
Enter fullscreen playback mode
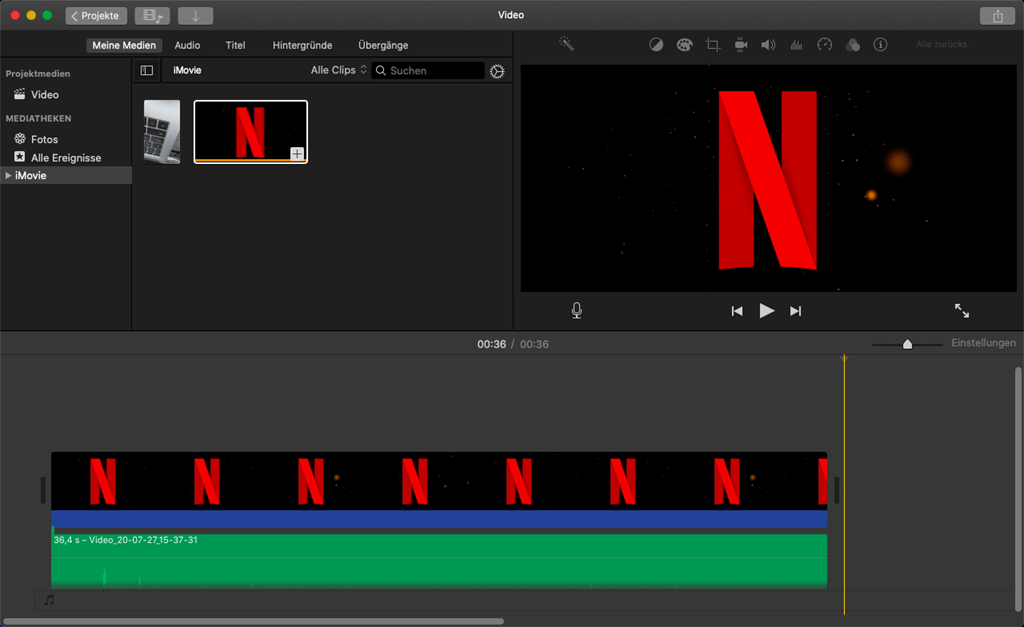click(x=962, y=311)
